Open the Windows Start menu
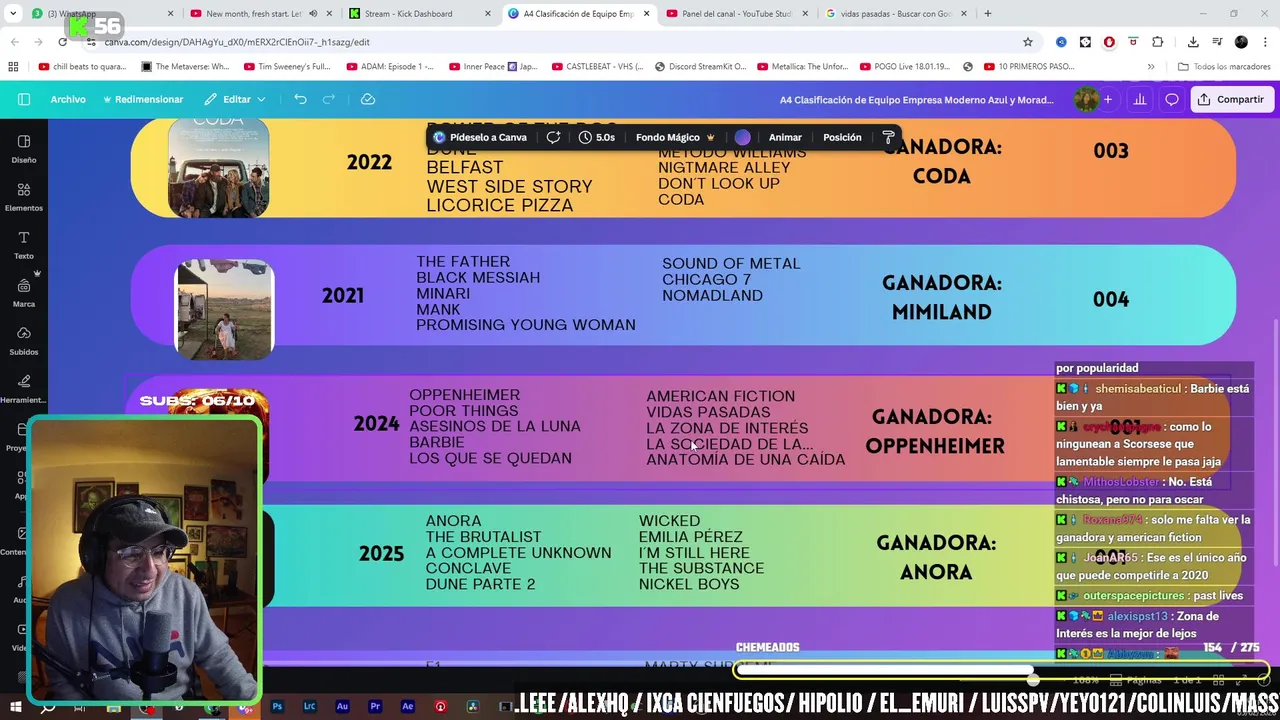This screenshot has height=720, width=1280. [x=15, y=707]
